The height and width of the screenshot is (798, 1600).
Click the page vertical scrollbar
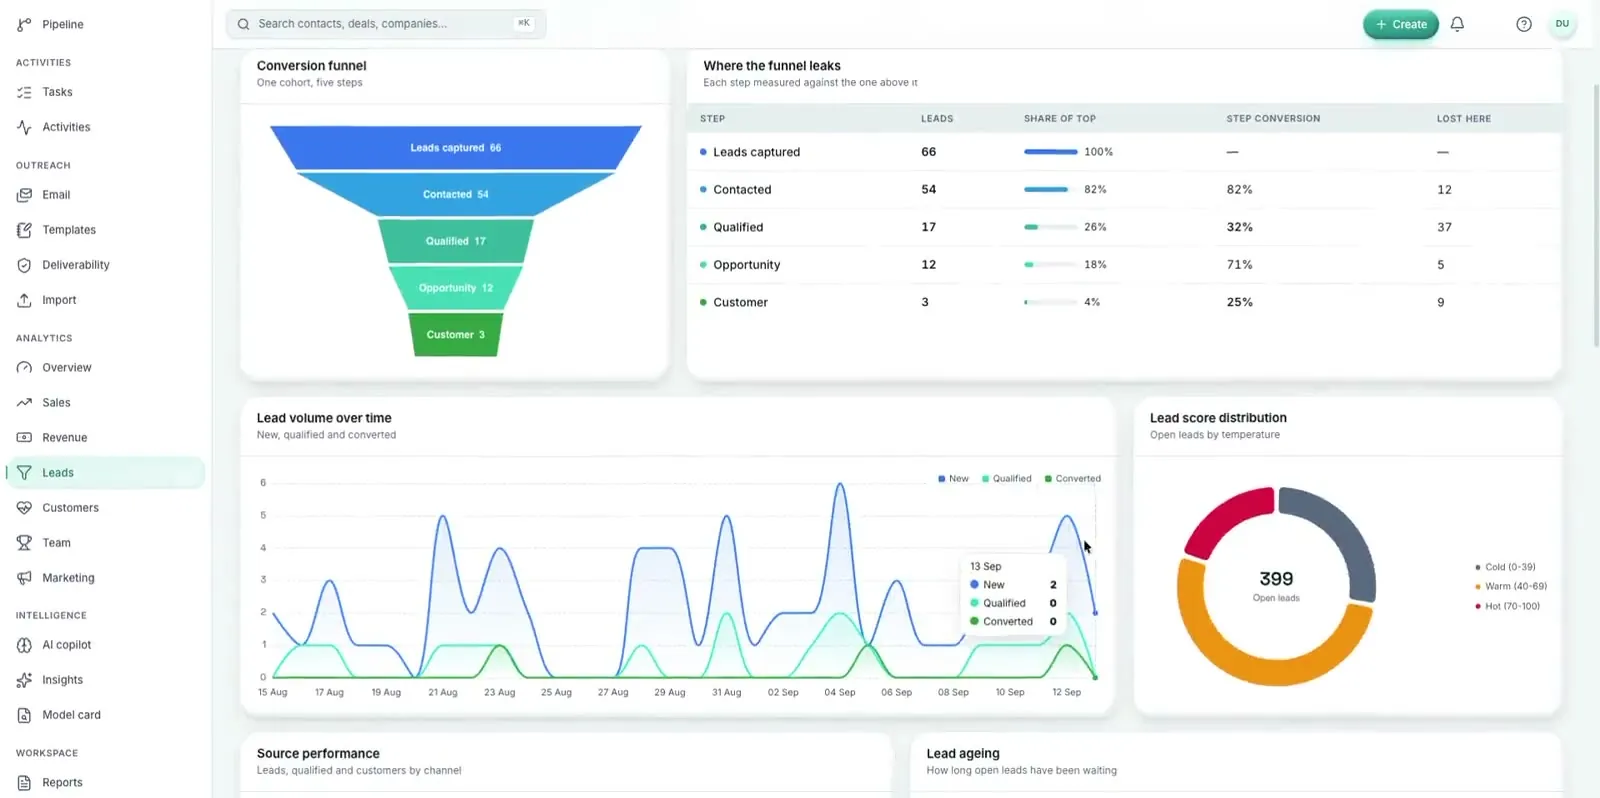[1595, 215]
